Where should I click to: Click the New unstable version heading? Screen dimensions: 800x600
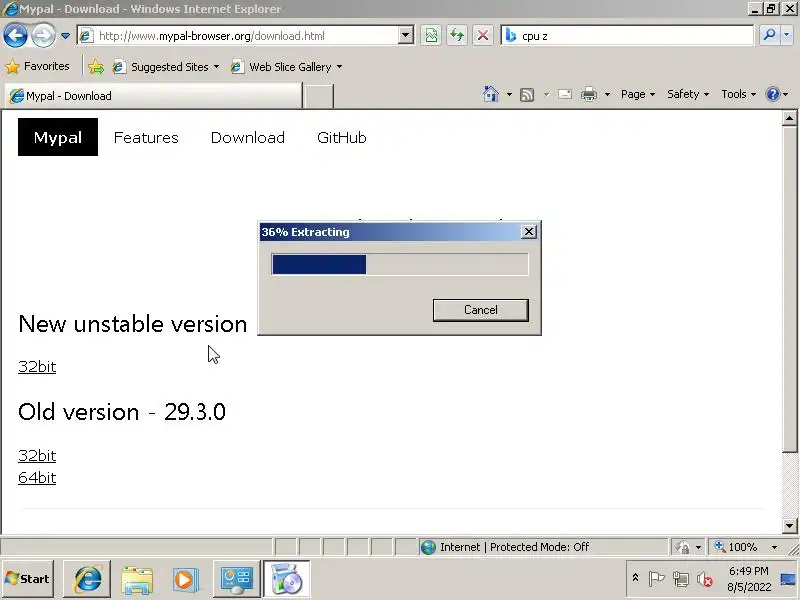point(133,324)
